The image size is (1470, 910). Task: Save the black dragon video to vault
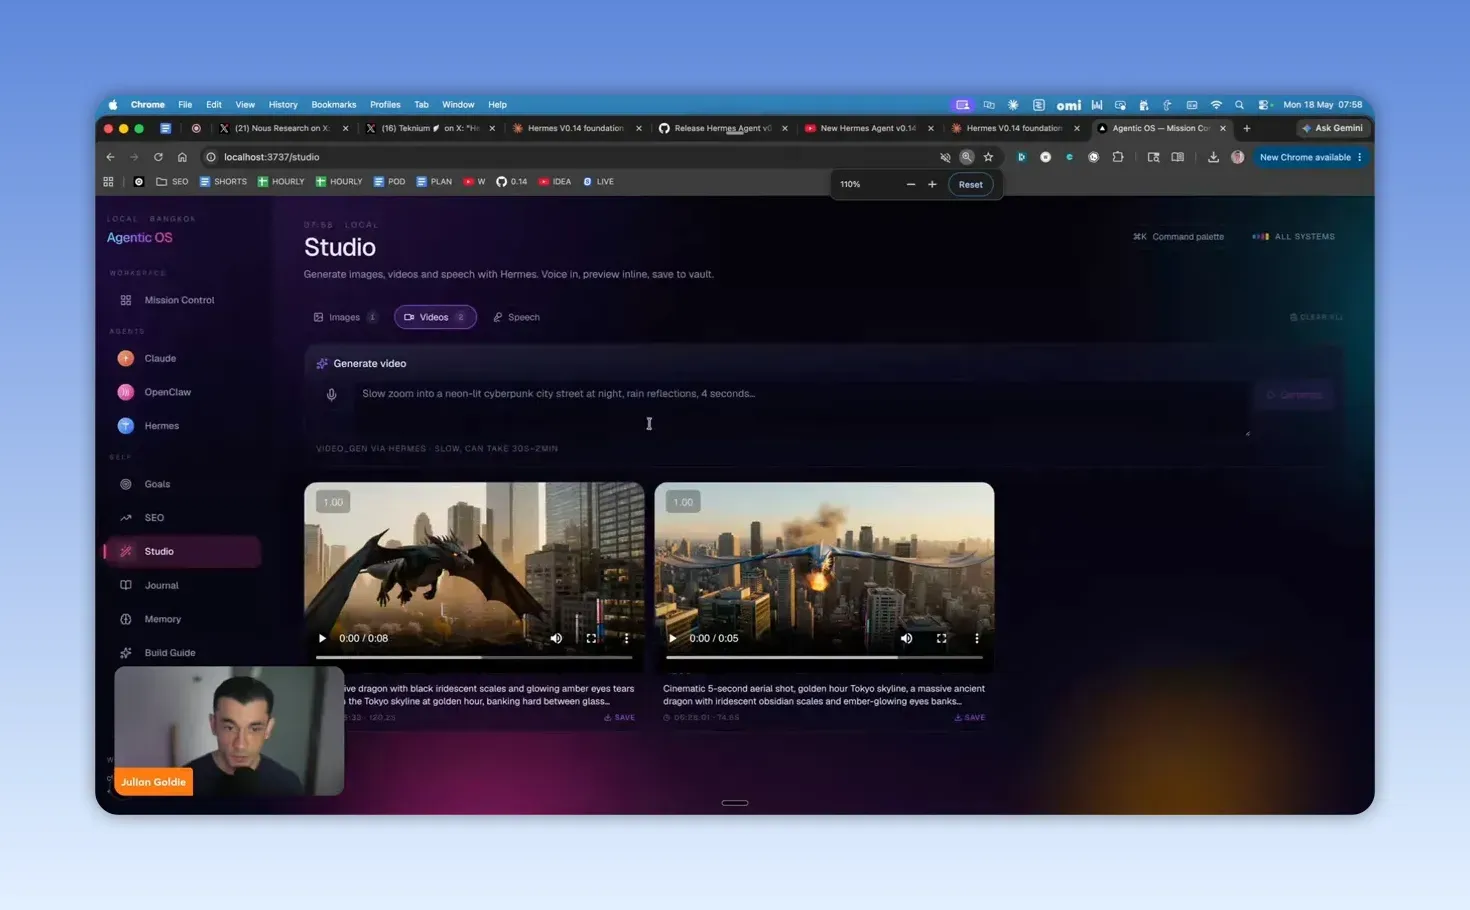tap(619, 718)
